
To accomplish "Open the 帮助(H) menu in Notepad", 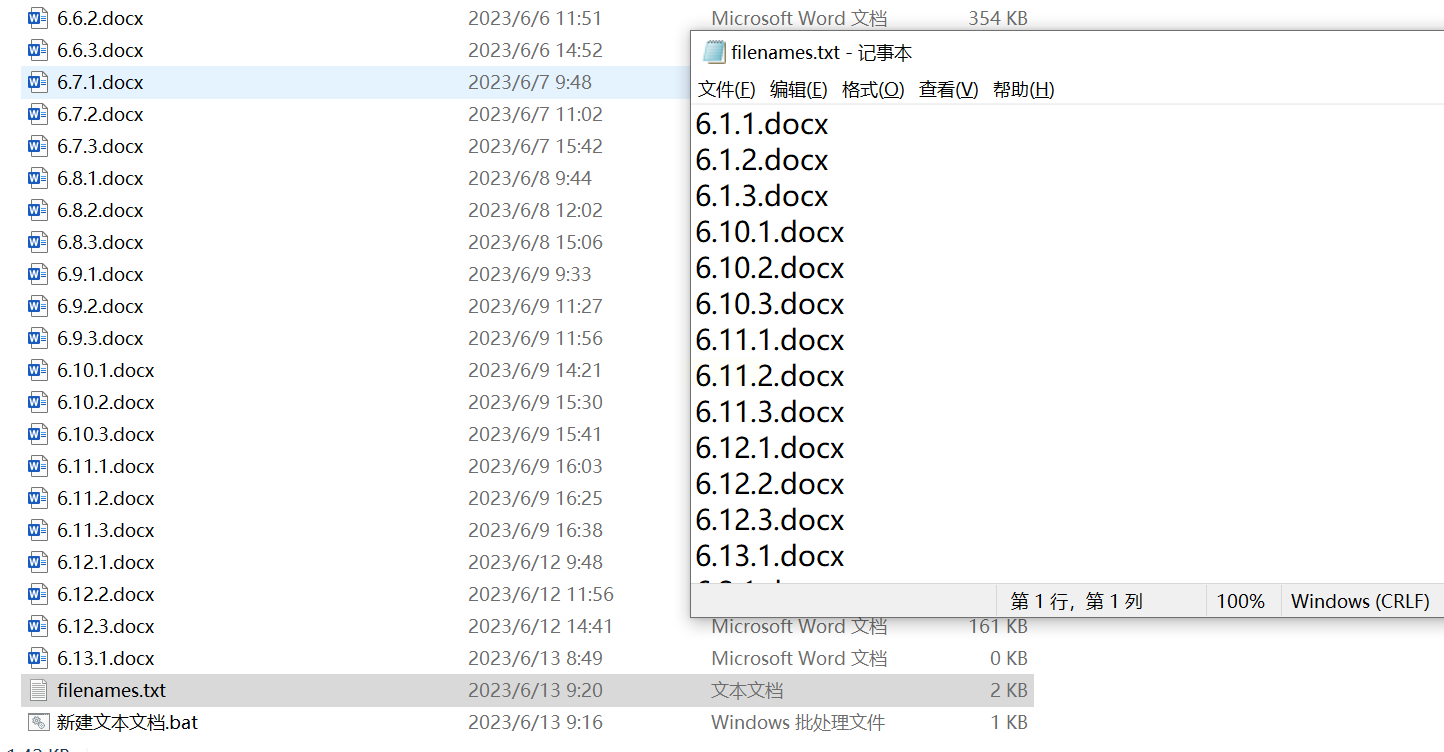I will (x=1023, y=89).
